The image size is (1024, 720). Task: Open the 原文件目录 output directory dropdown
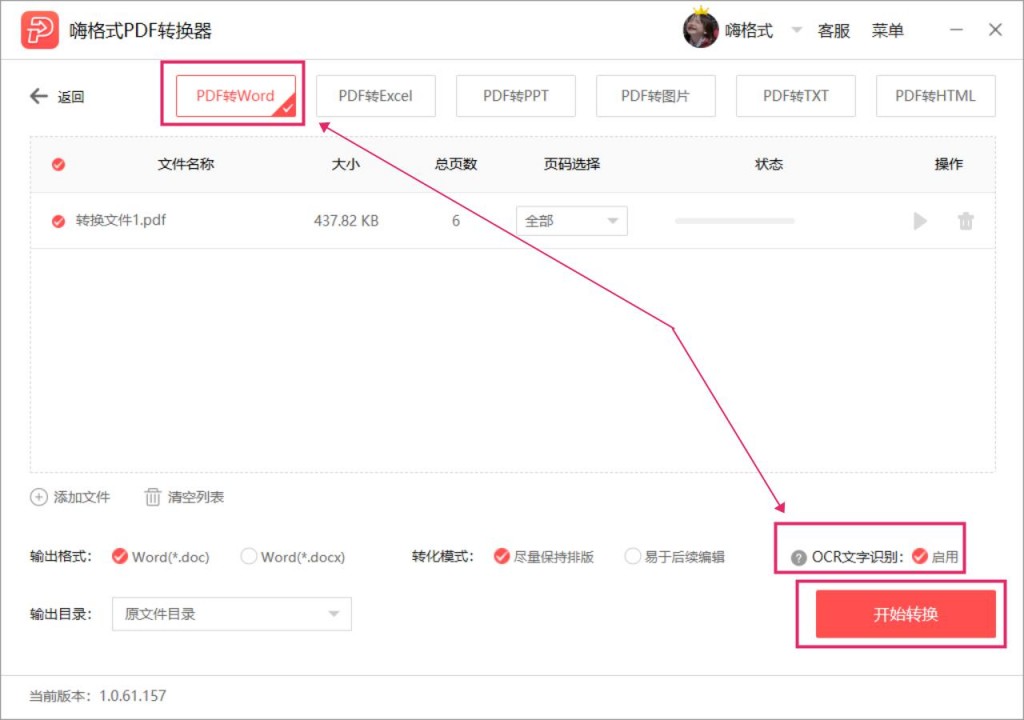[x=232, y=614]
